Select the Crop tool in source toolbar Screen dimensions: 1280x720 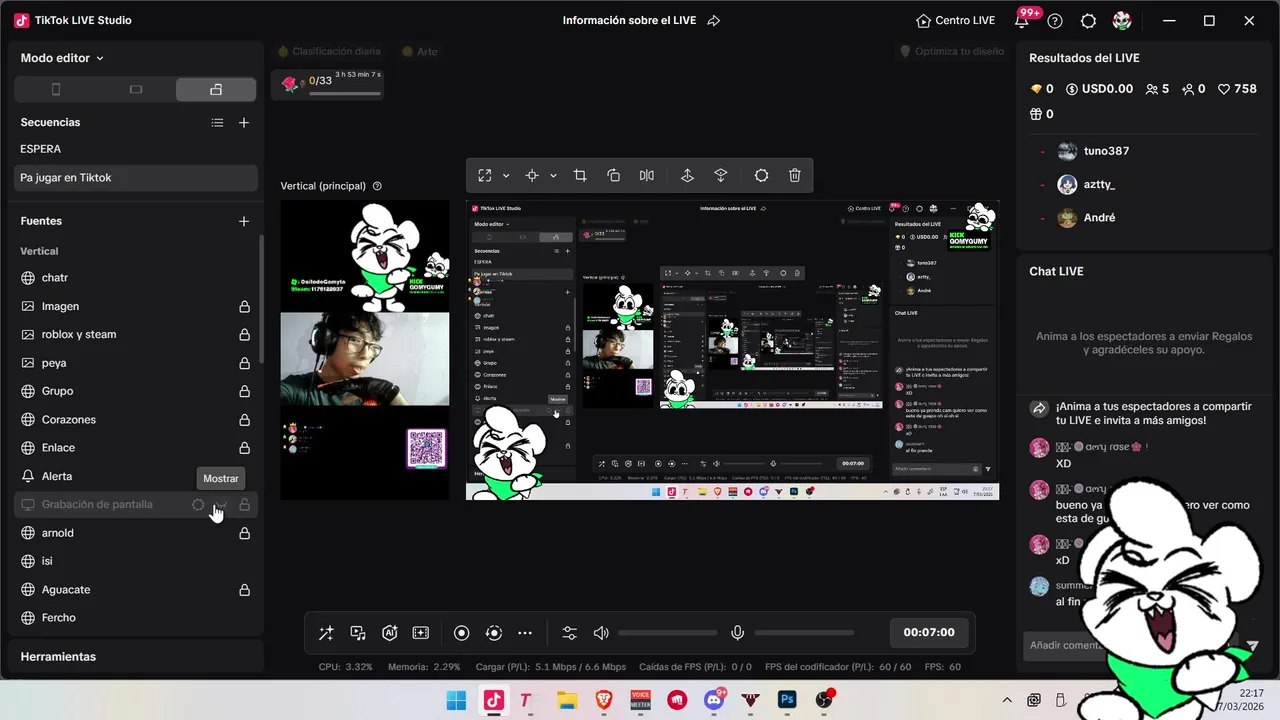580,175
